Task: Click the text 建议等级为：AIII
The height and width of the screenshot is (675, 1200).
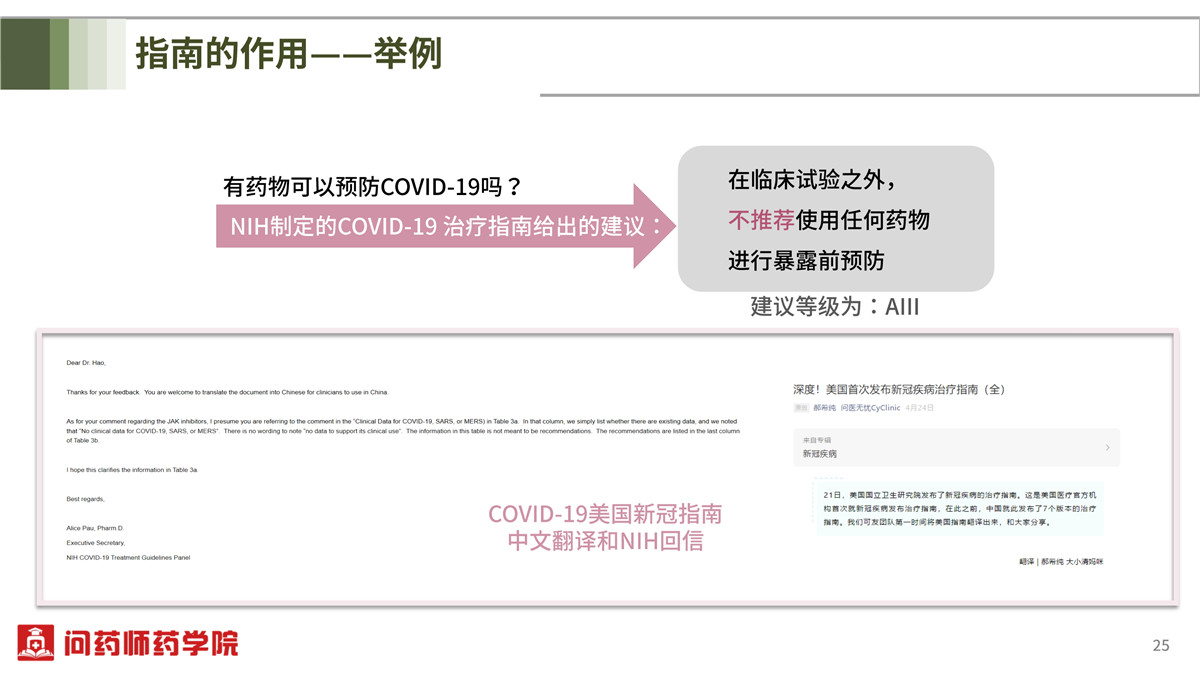Action: [835, 306]
